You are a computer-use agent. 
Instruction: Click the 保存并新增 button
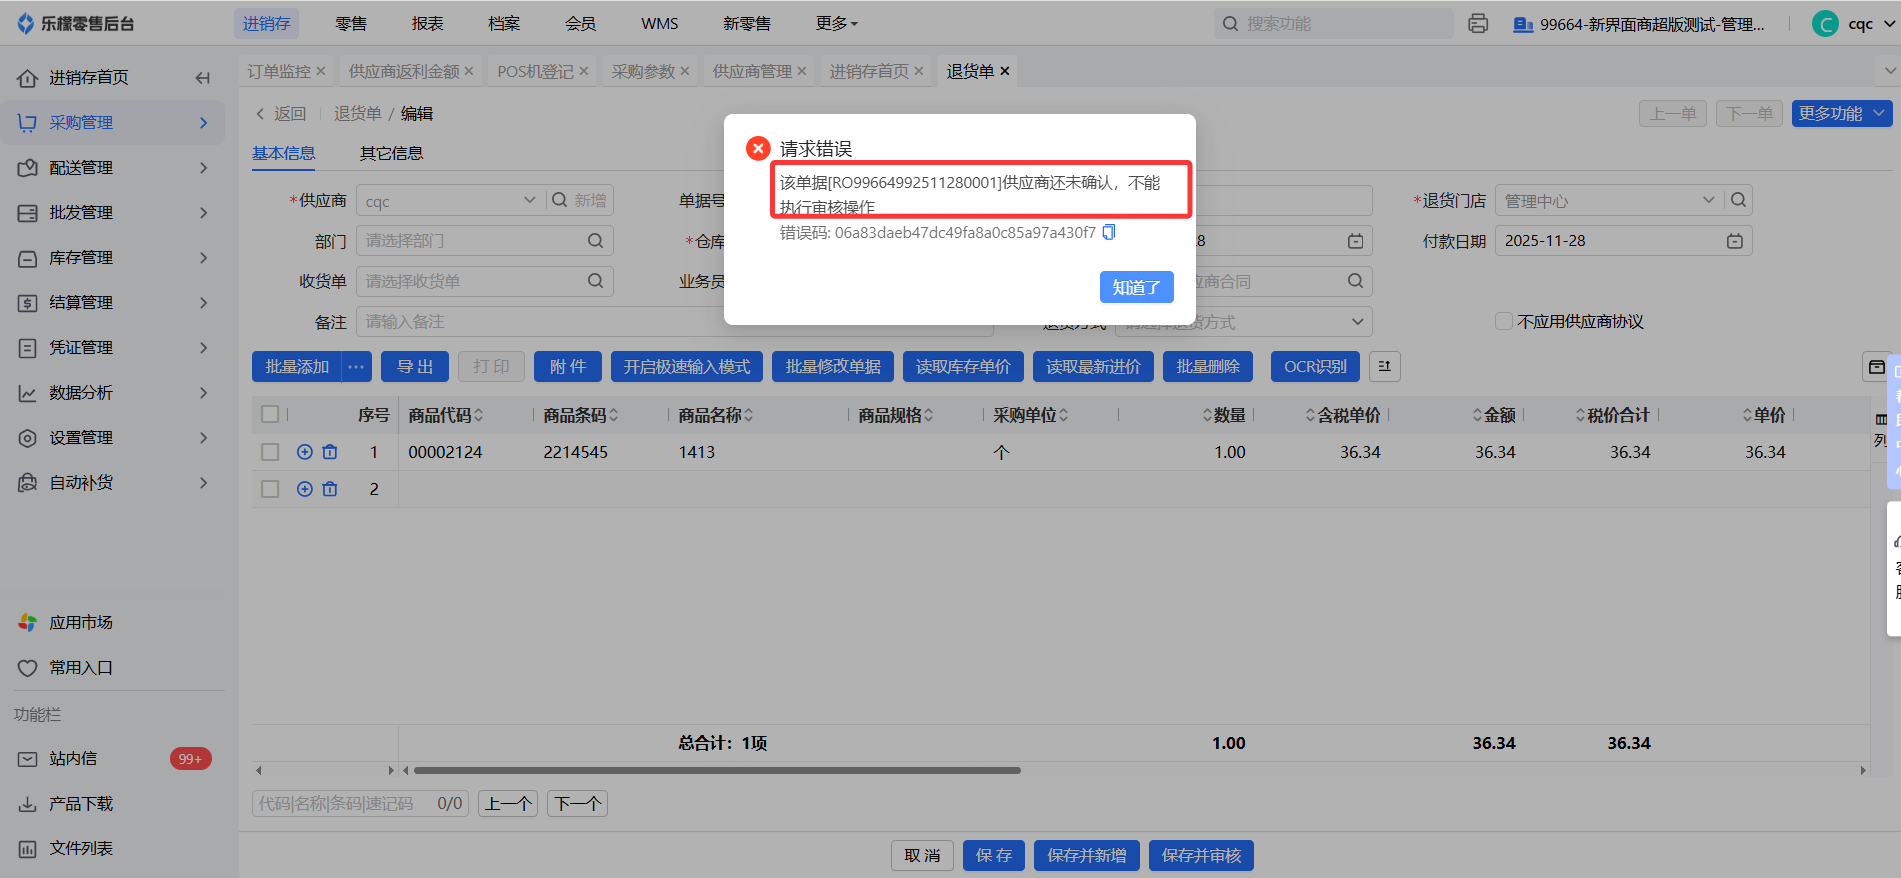(1087, 856)
